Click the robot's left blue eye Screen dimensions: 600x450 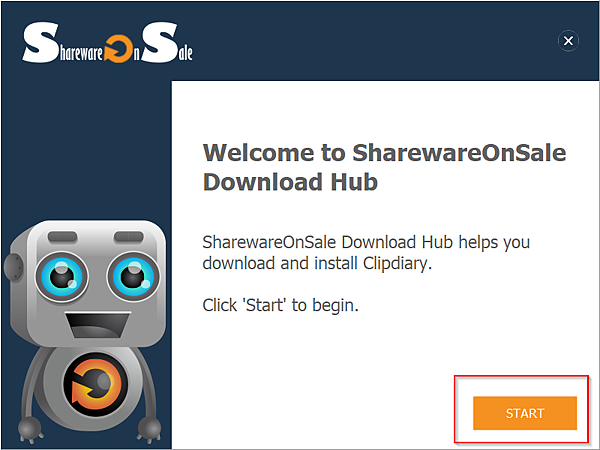pyautogui.click(x=62, y=276)
